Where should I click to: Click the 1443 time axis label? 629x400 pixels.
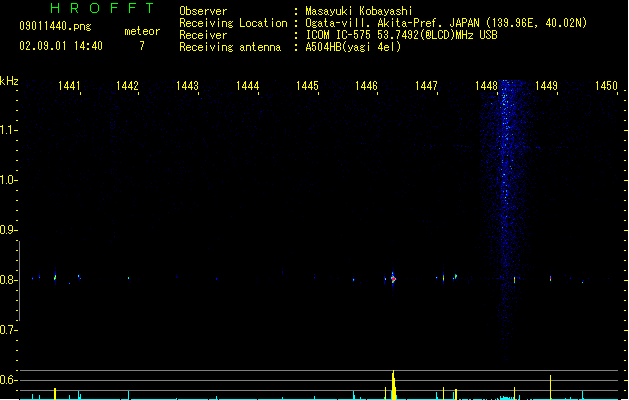click(x=187, y=86)
